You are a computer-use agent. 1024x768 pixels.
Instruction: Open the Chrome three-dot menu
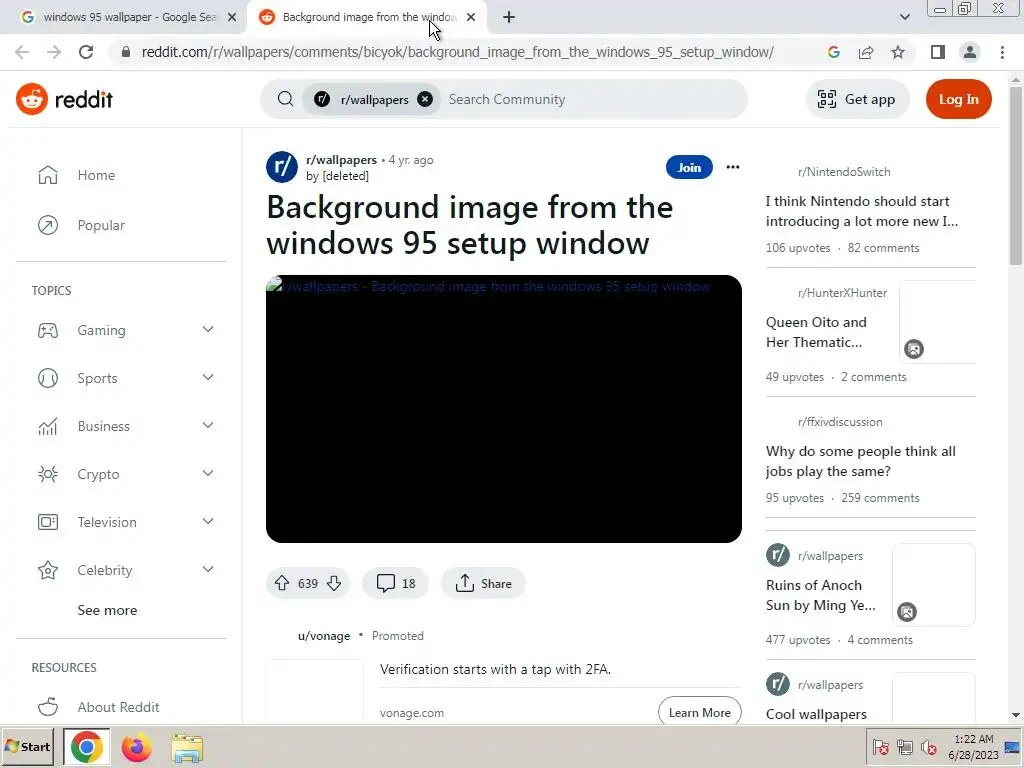point(1002,52)
